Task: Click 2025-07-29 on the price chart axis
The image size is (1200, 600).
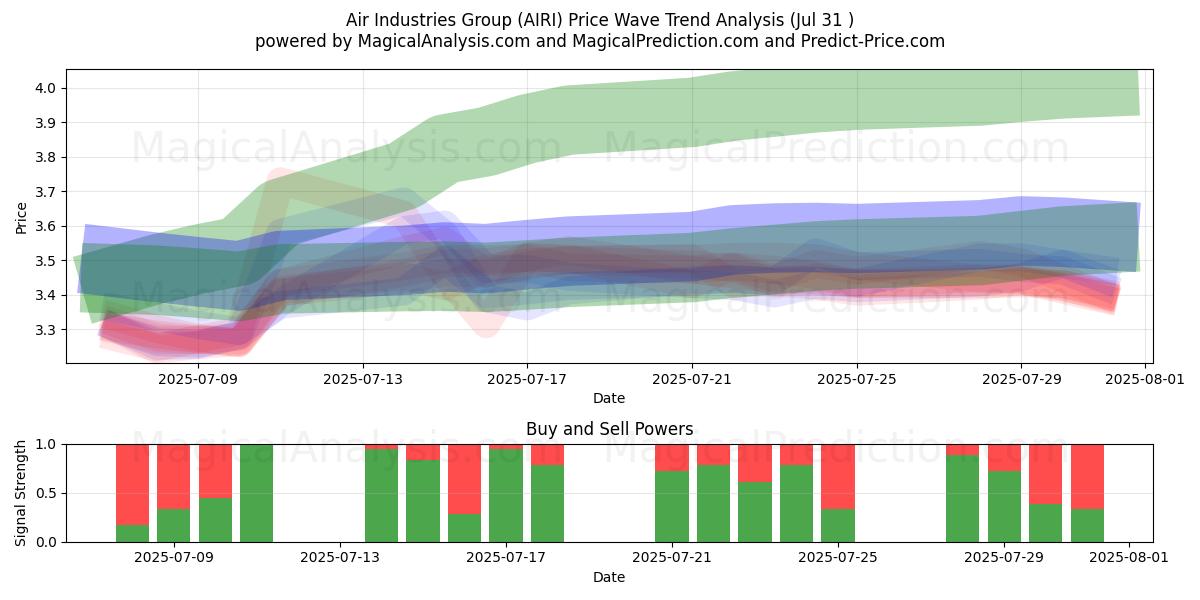Action: tap(1021, 380)
